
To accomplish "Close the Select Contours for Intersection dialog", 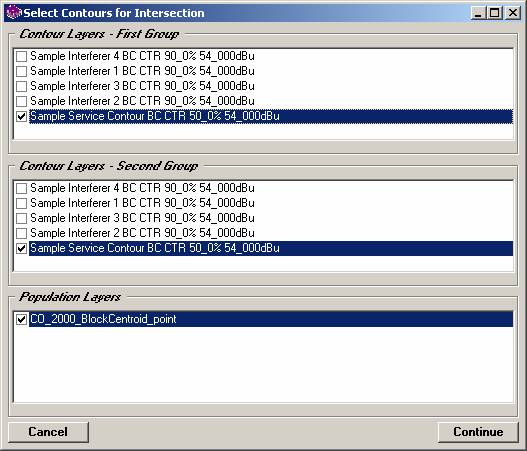I will (513, 13).
